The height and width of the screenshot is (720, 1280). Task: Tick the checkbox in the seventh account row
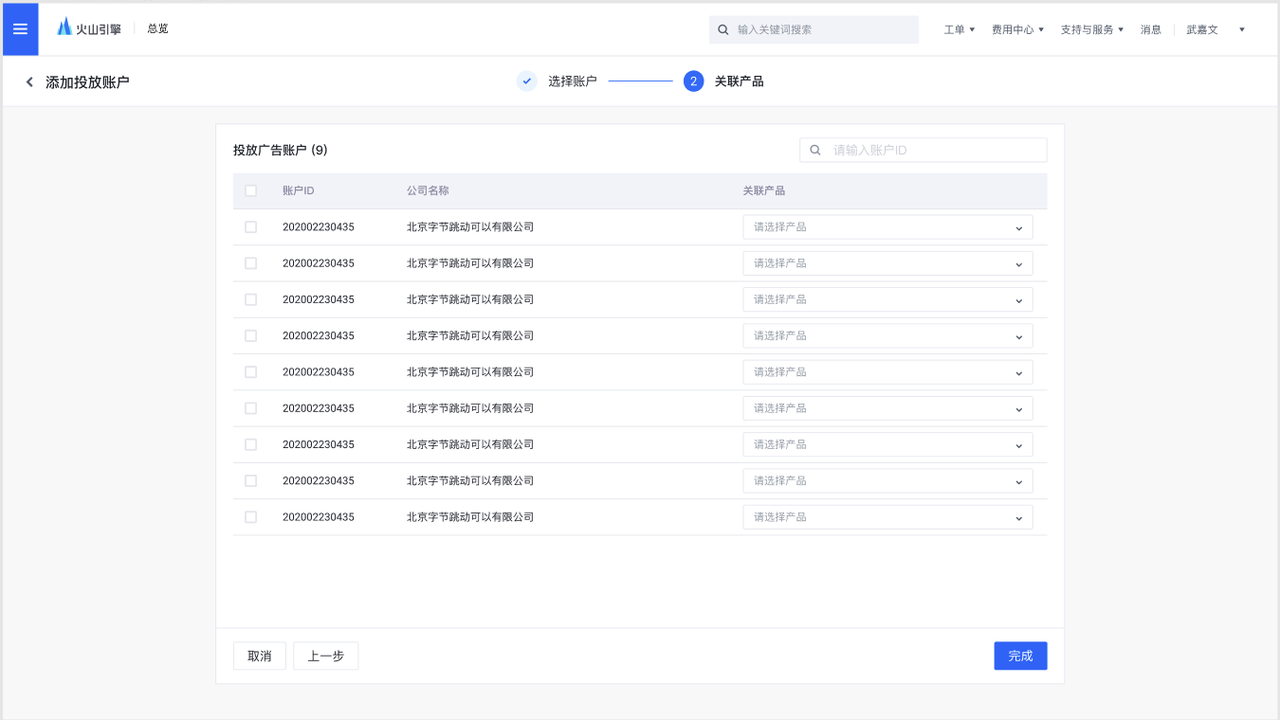pyautogui.click(x=251, y=444)
